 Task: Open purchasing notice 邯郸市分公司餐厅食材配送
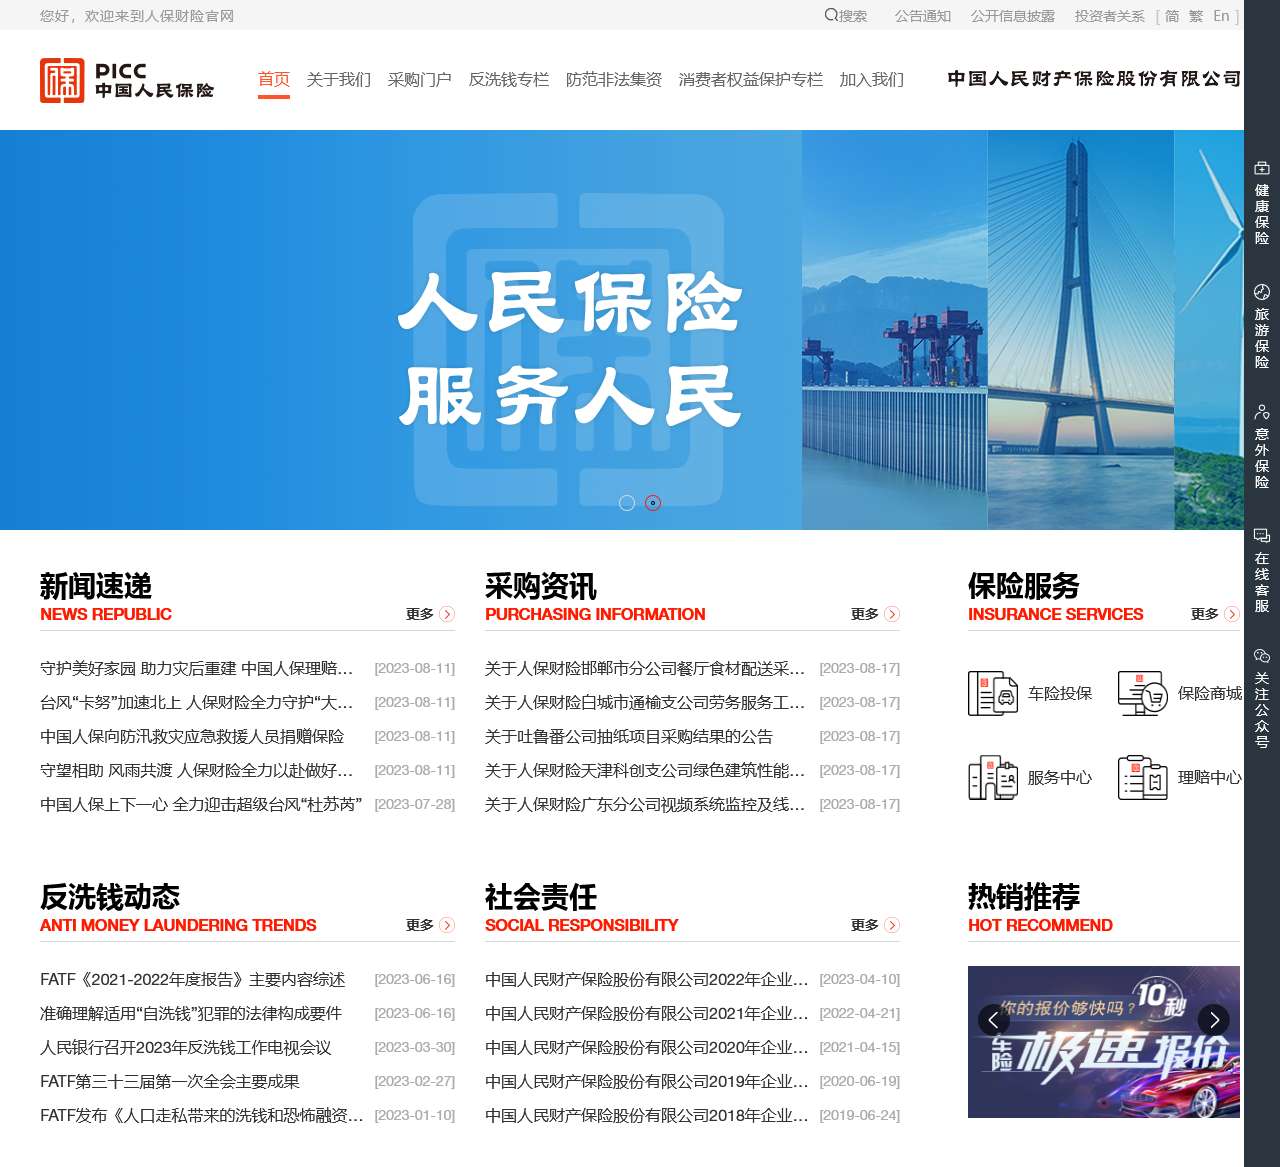[645, 668]
